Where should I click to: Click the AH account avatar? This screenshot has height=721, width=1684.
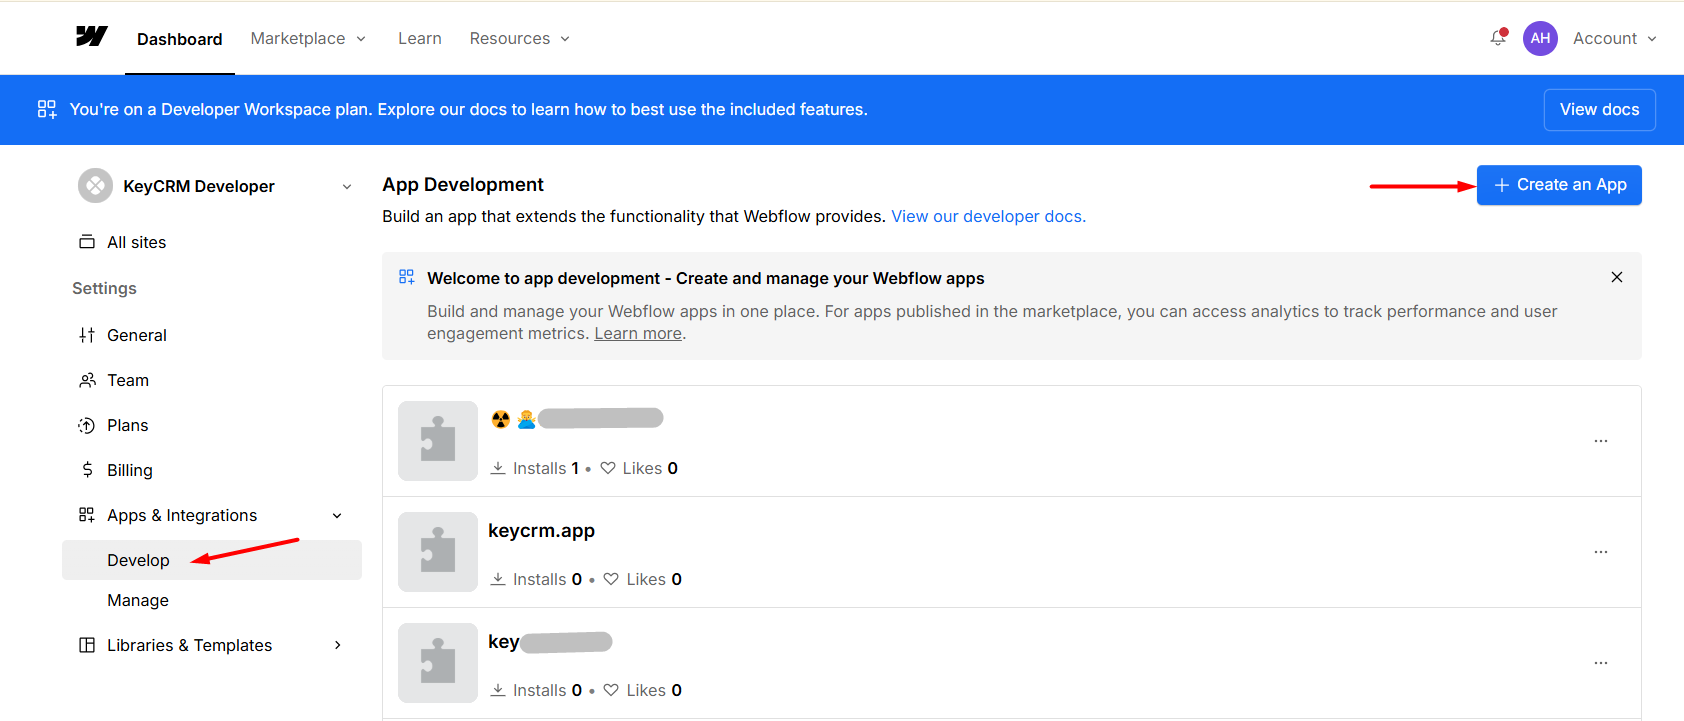[1540, 38]
